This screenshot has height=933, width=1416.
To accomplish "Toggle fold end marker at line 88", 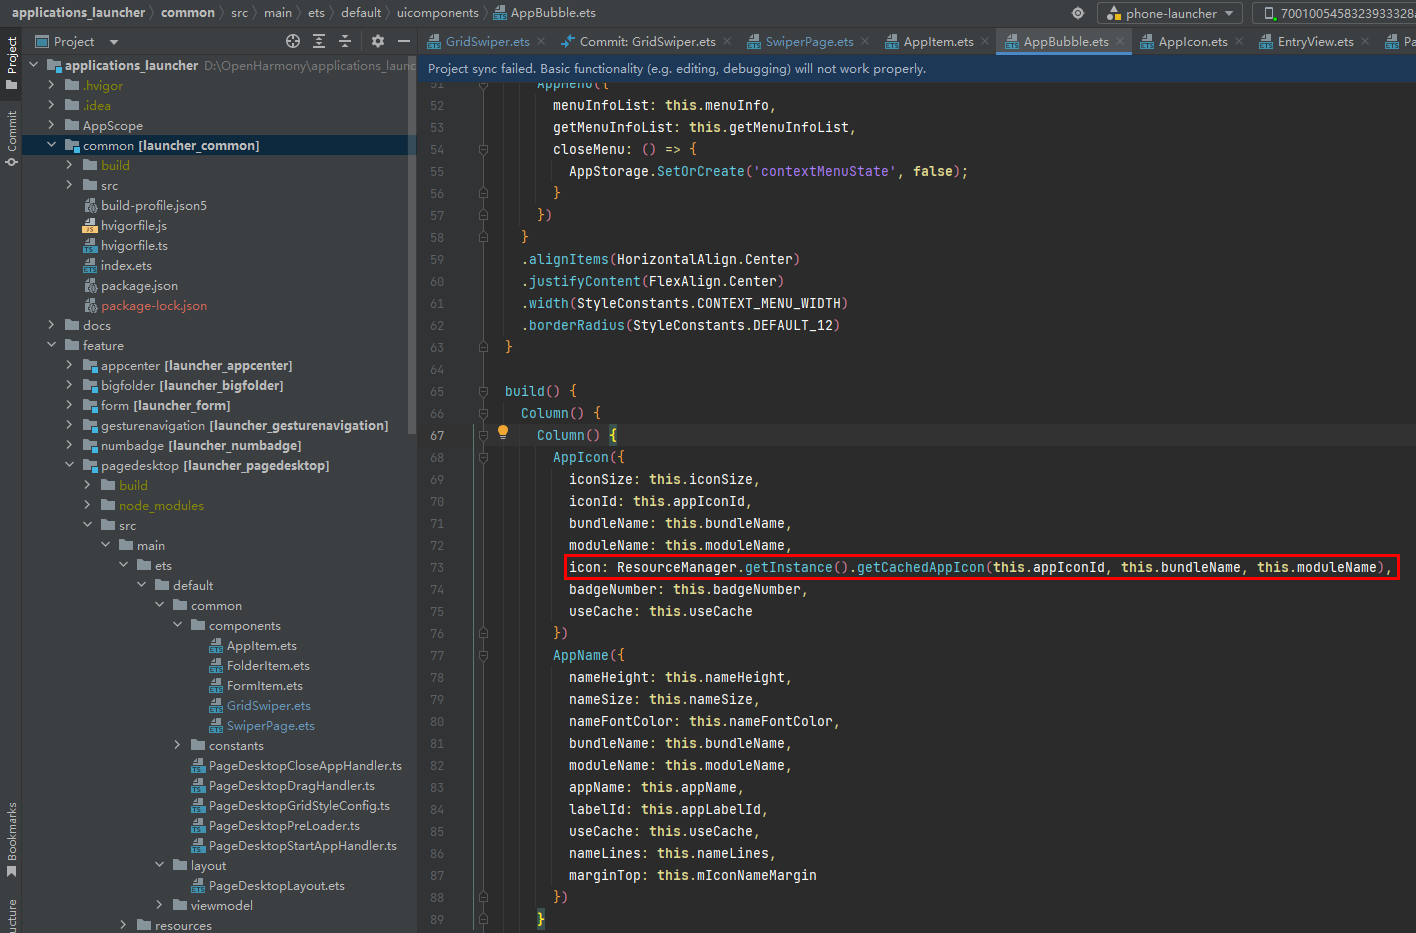I will coord(483,897).
